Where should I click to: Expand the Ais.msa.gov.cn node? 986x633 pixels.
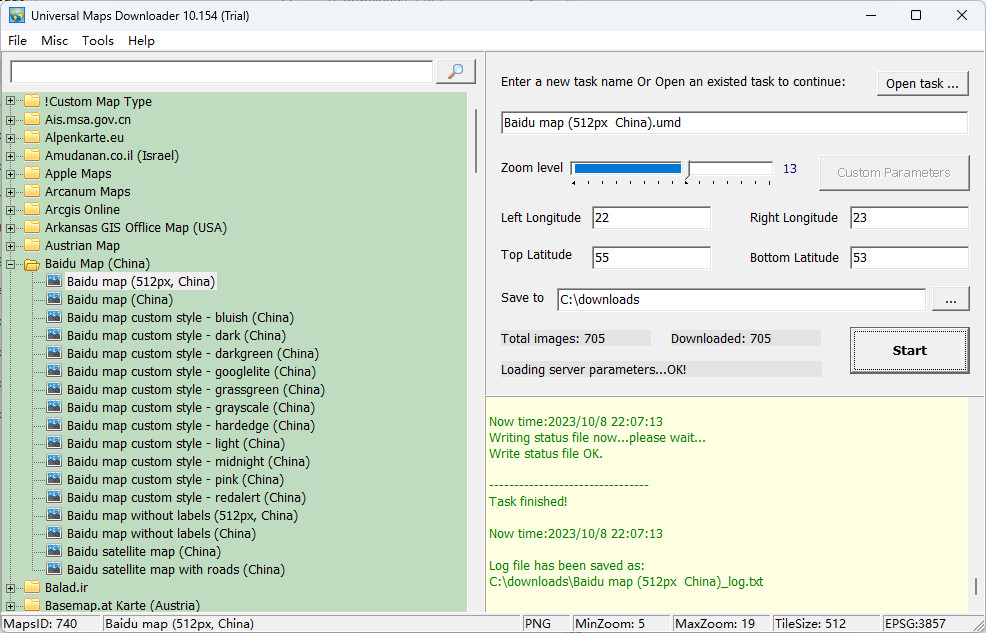click(10, 119)
